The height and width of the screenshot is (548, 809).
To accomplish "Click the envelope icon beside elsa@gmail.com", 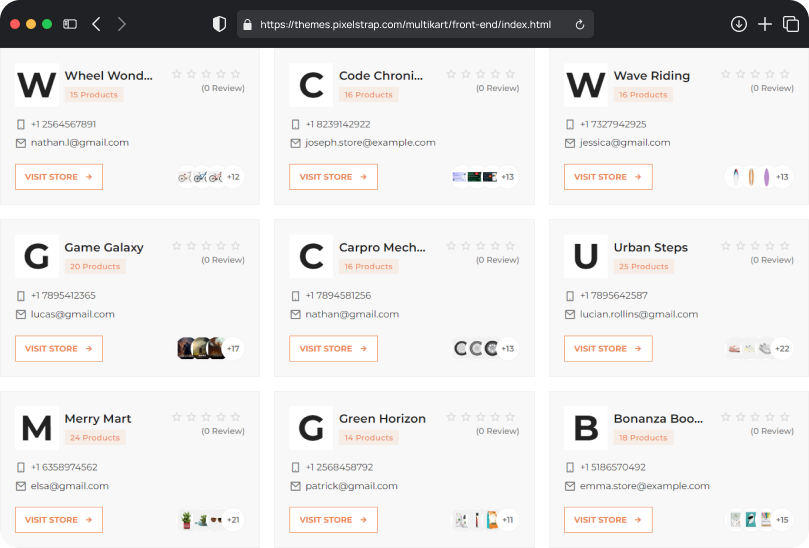I will pyautogui.click(x=21, y=486).
